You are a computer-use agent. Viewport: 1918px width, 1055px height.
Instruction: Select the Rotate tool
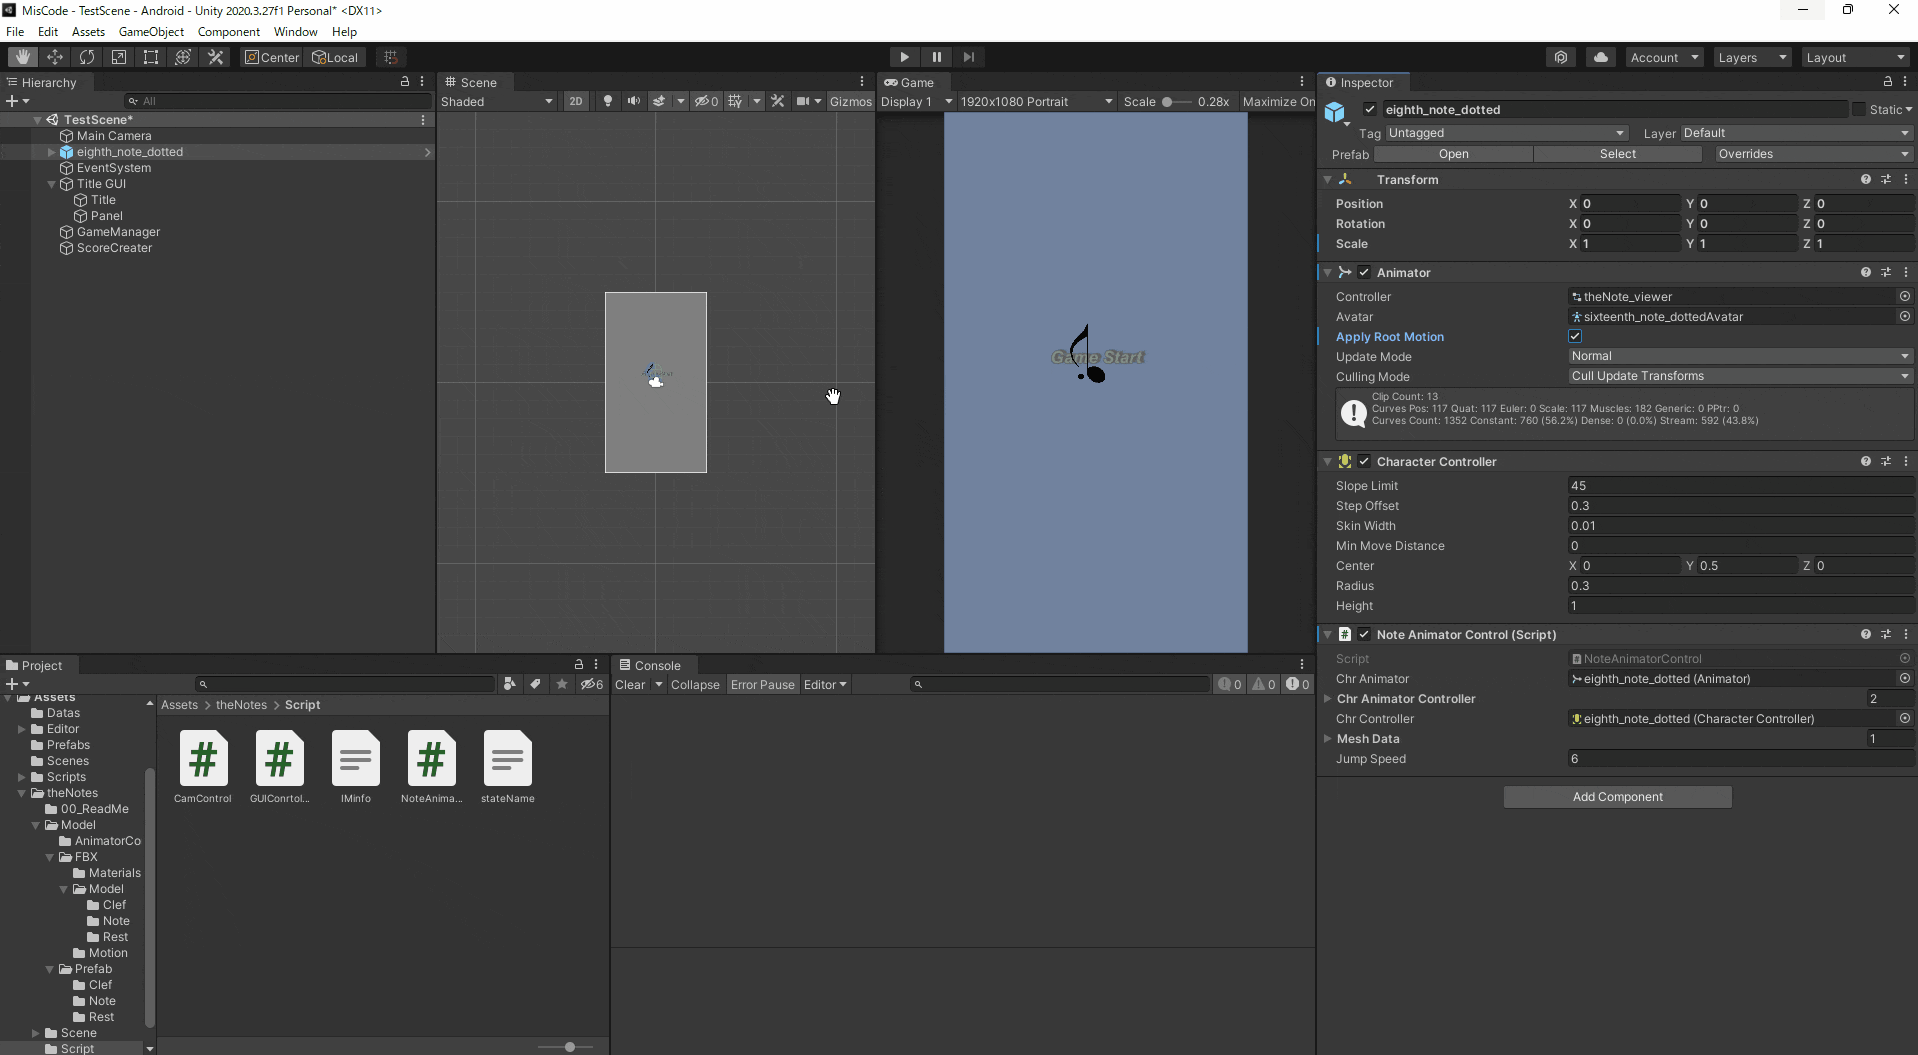tap(87, 57)
